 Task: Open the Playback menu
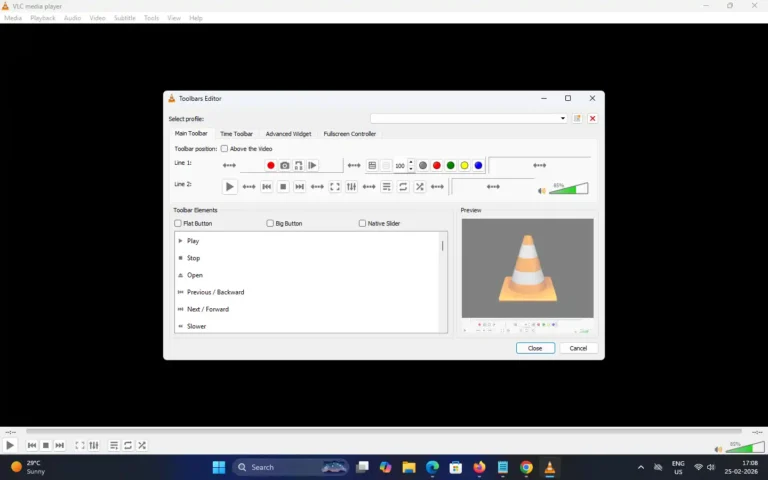click(43, 18)
